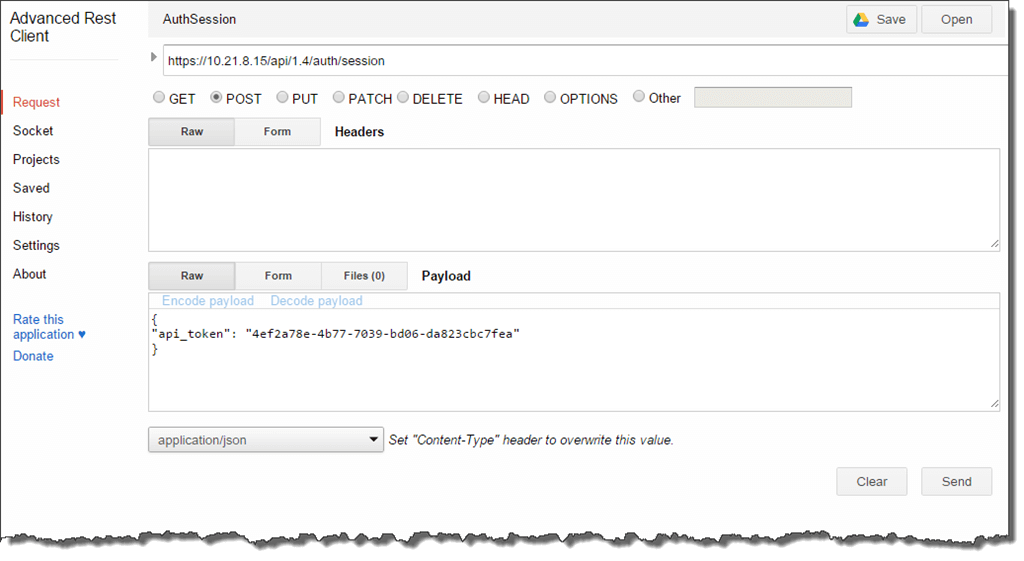Open the About page in sidebar
This screenshot has height=561, width=1024.
tap(29, 274)
